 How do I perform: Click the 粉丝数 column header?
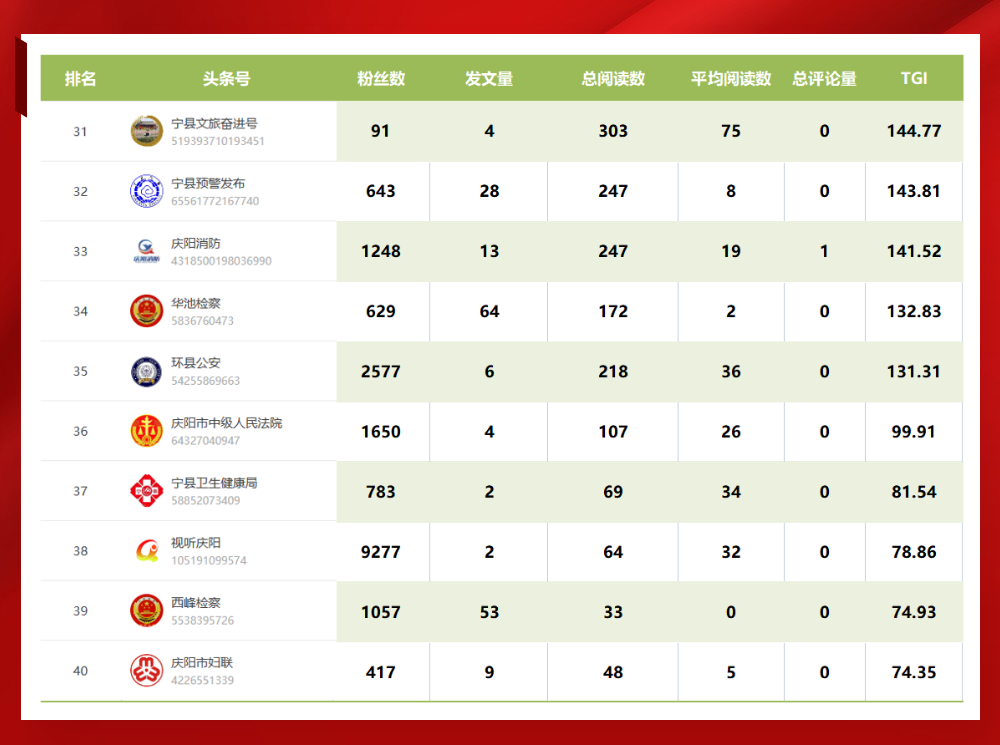[381, 79]
